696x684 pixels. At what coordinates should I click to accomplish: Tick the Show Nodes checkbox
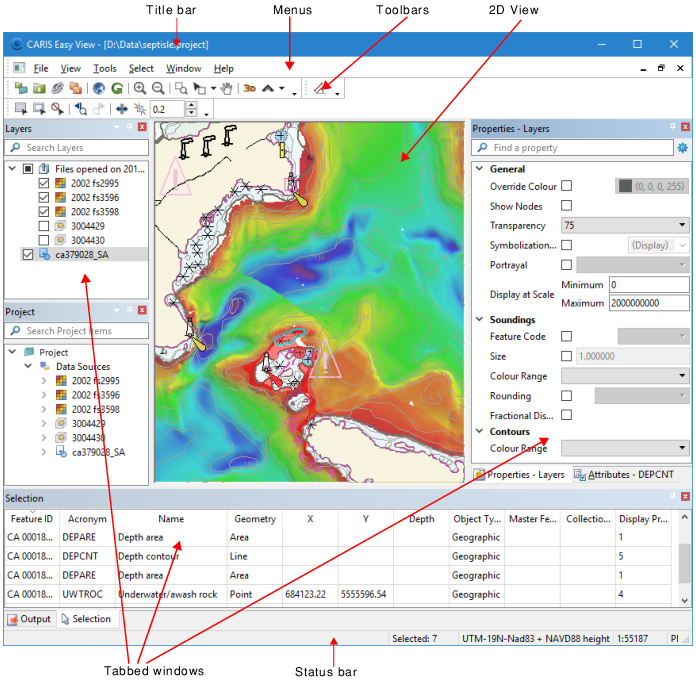point(567,206)
